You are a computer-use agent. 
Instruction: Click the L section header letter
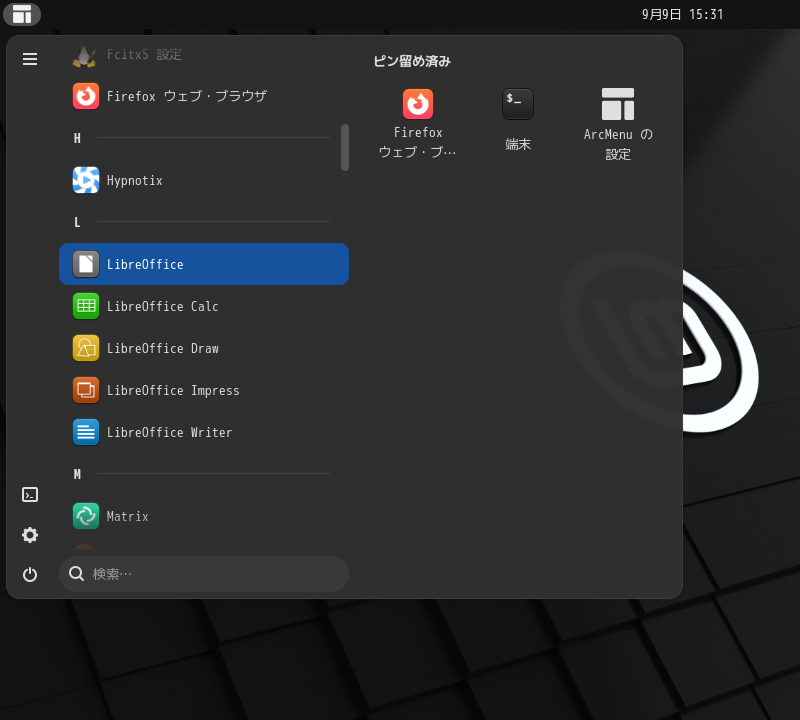point(77,222)
